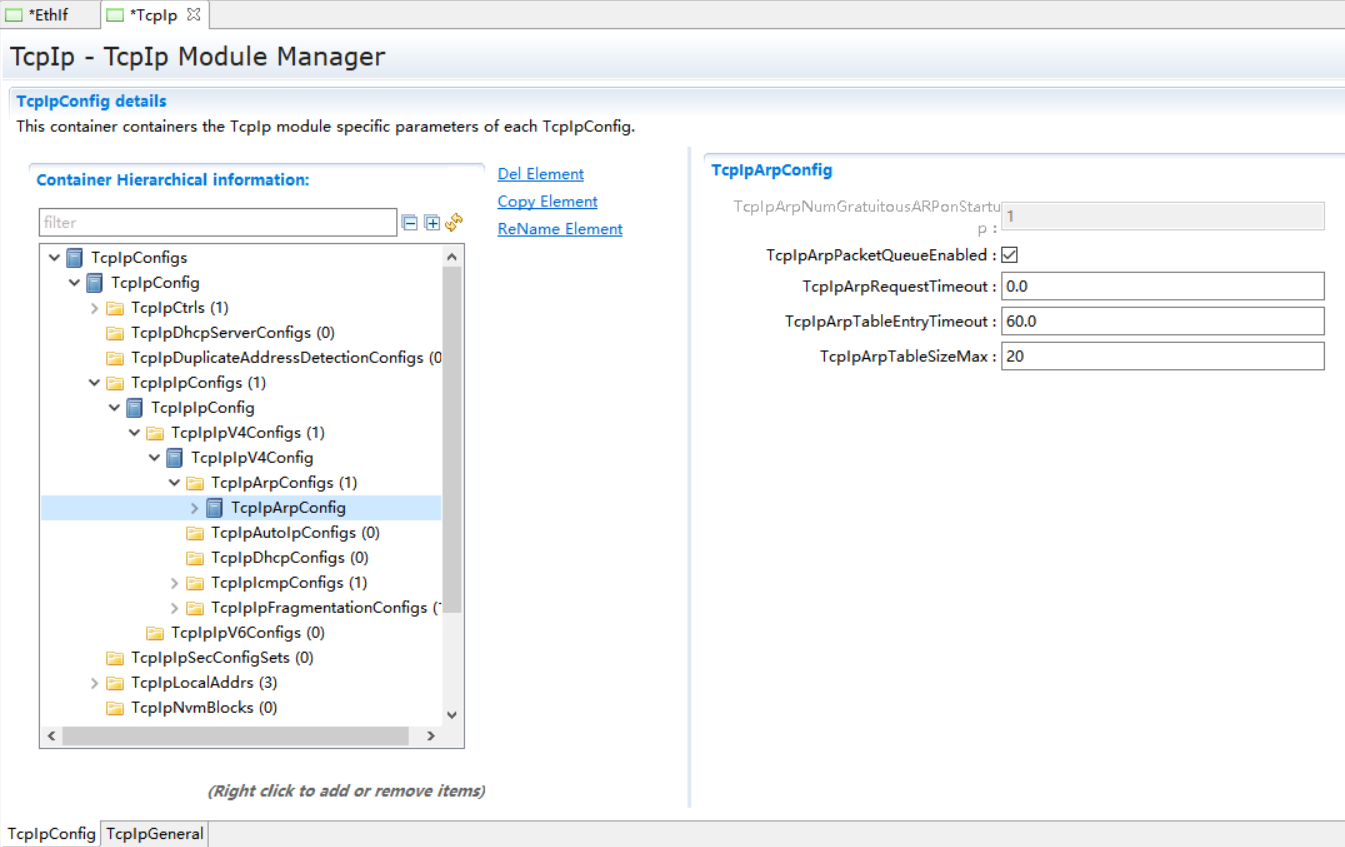Click the TcpIpIpV4Config container icon
Screen dimensions: 1345x847
tap(175, 458)
